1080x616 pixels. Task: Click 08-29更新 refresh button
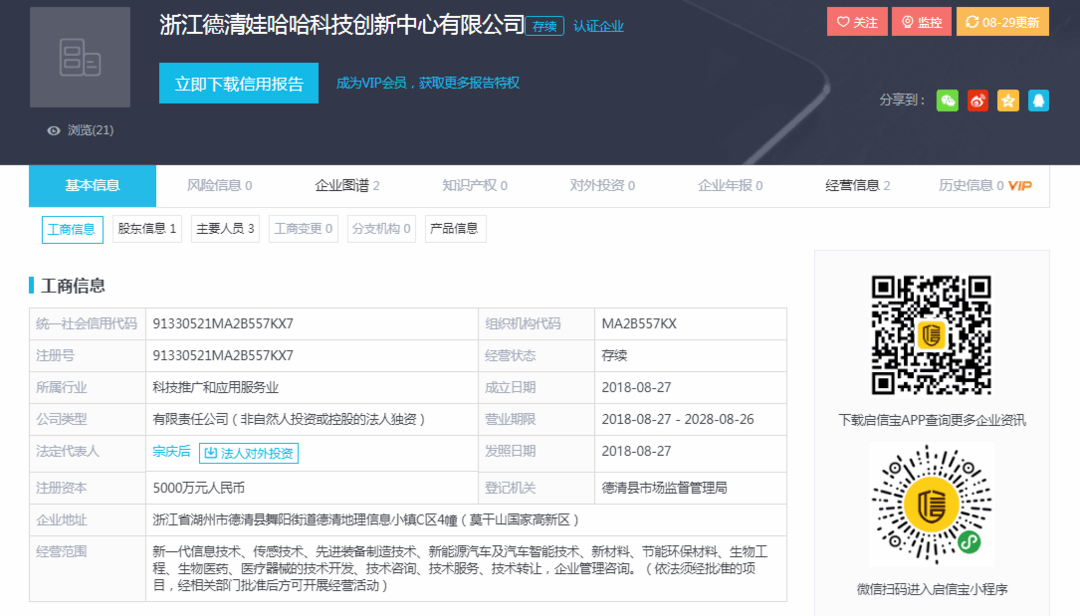coord(1002,22)
